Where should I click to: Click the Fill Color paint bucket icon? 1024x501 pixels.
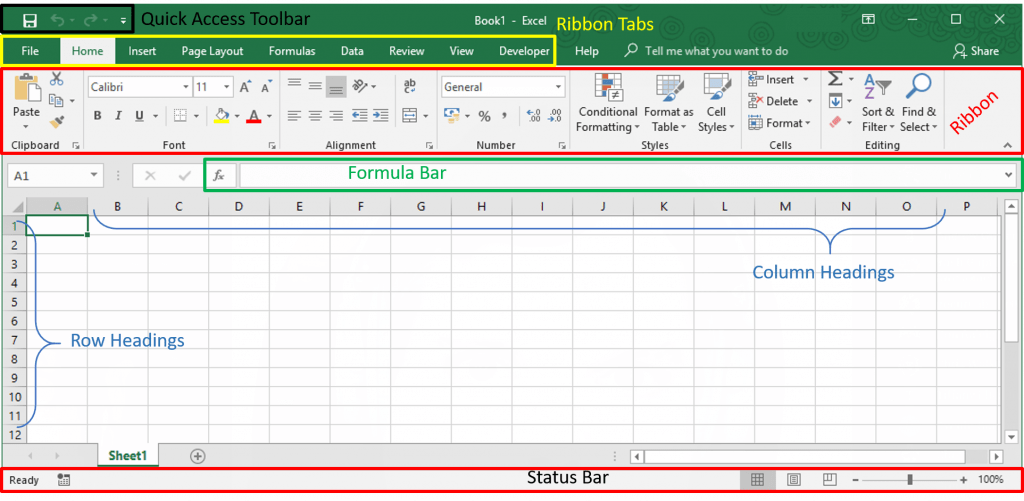coord(222,116)
